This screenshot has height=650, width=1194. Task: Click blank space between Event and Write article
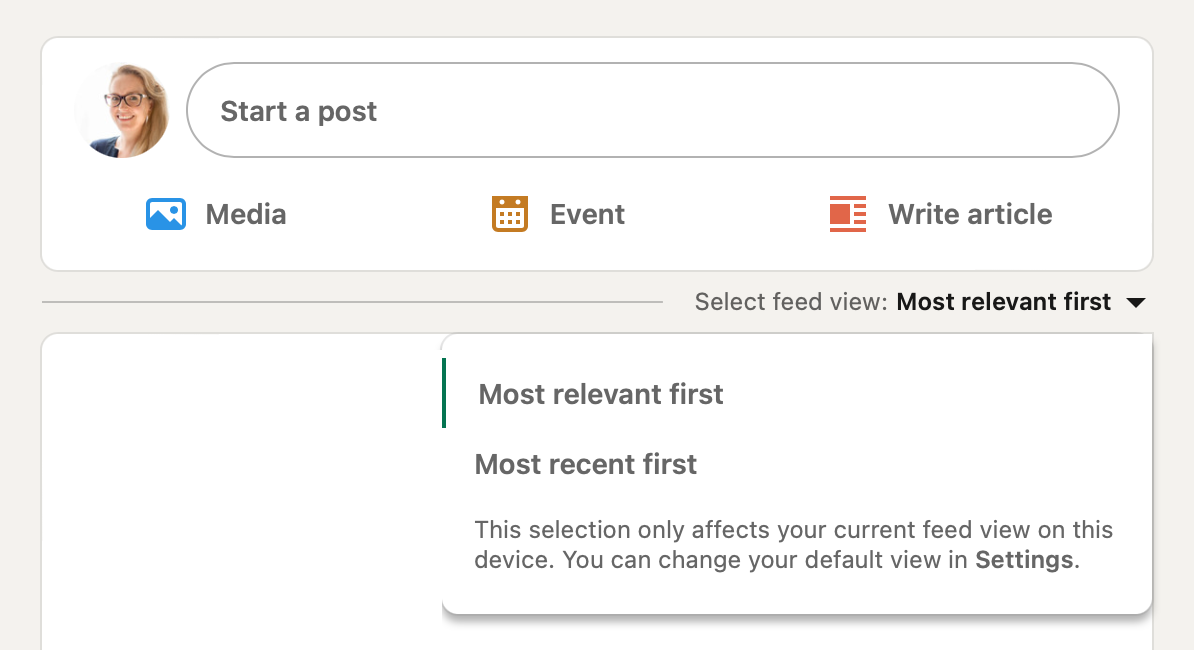[727, 215]
